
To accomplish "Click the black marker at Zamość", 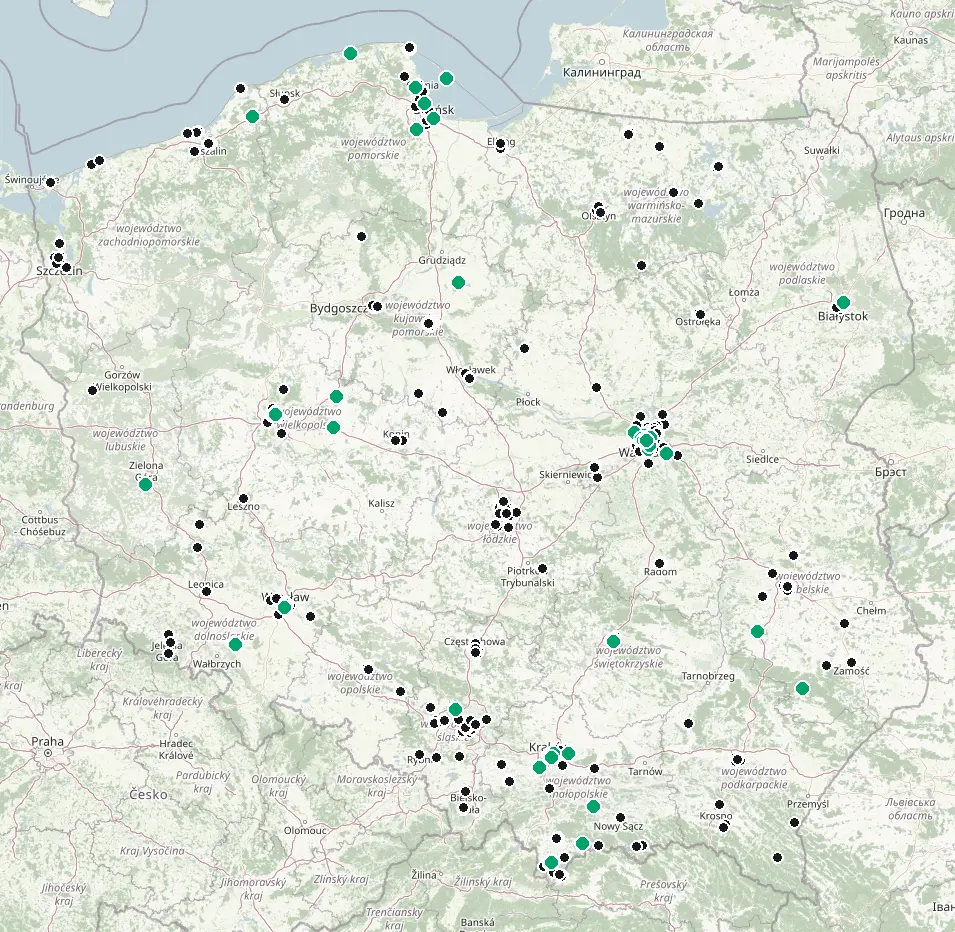I will (851, 662).
